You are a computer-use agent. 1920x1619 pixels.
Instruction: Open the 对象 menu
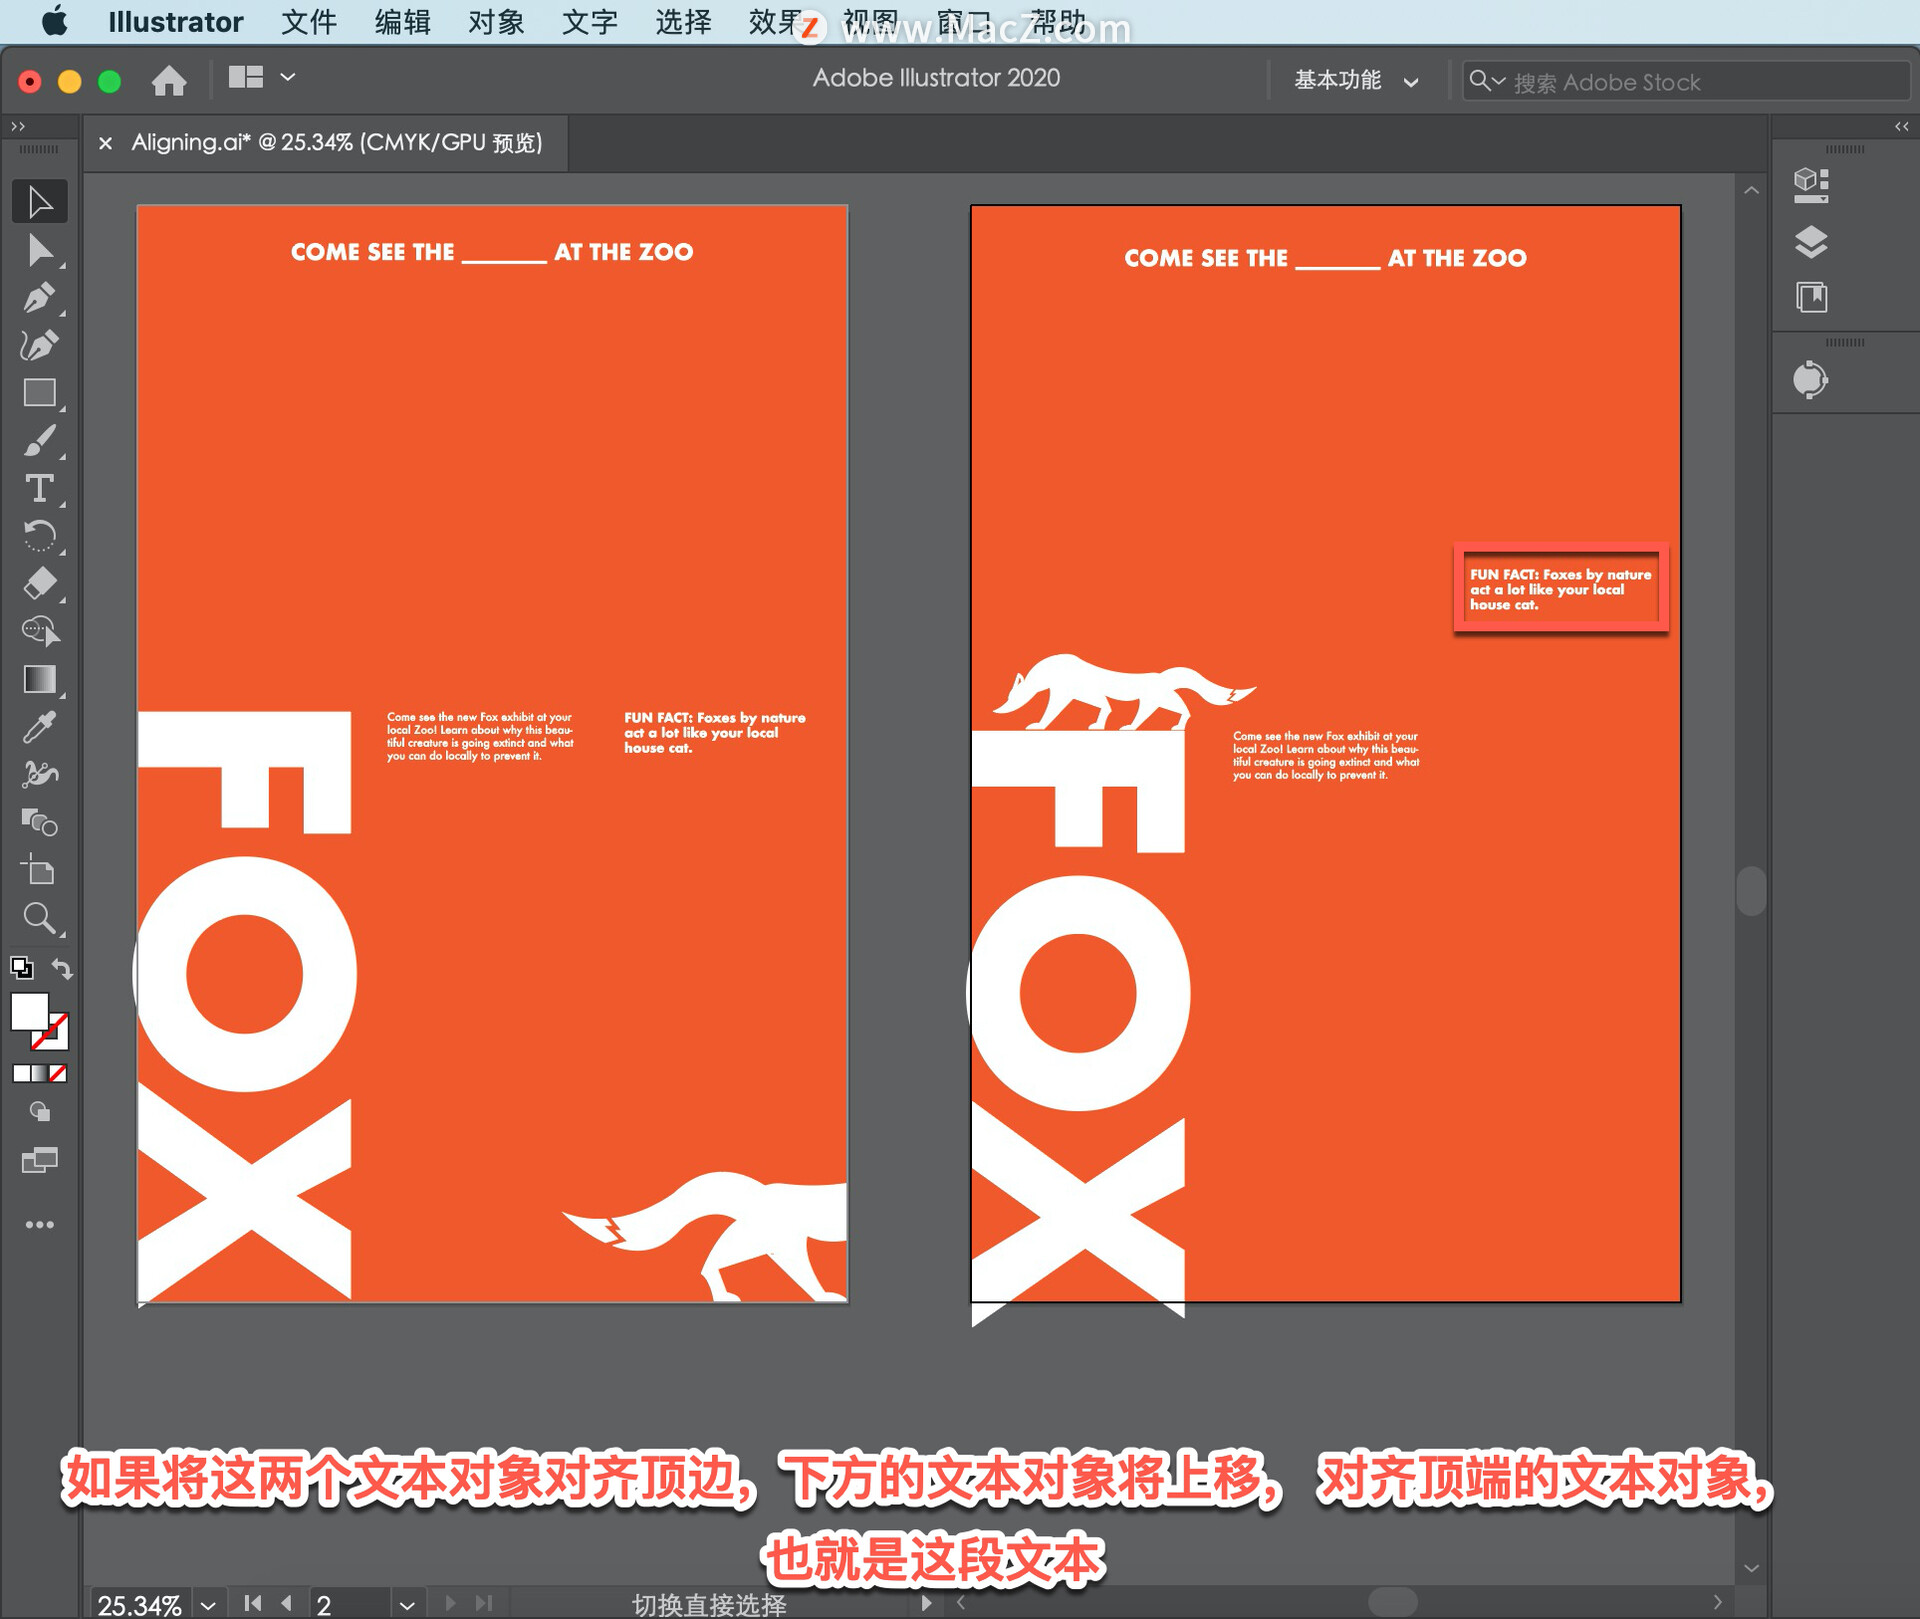496,21
